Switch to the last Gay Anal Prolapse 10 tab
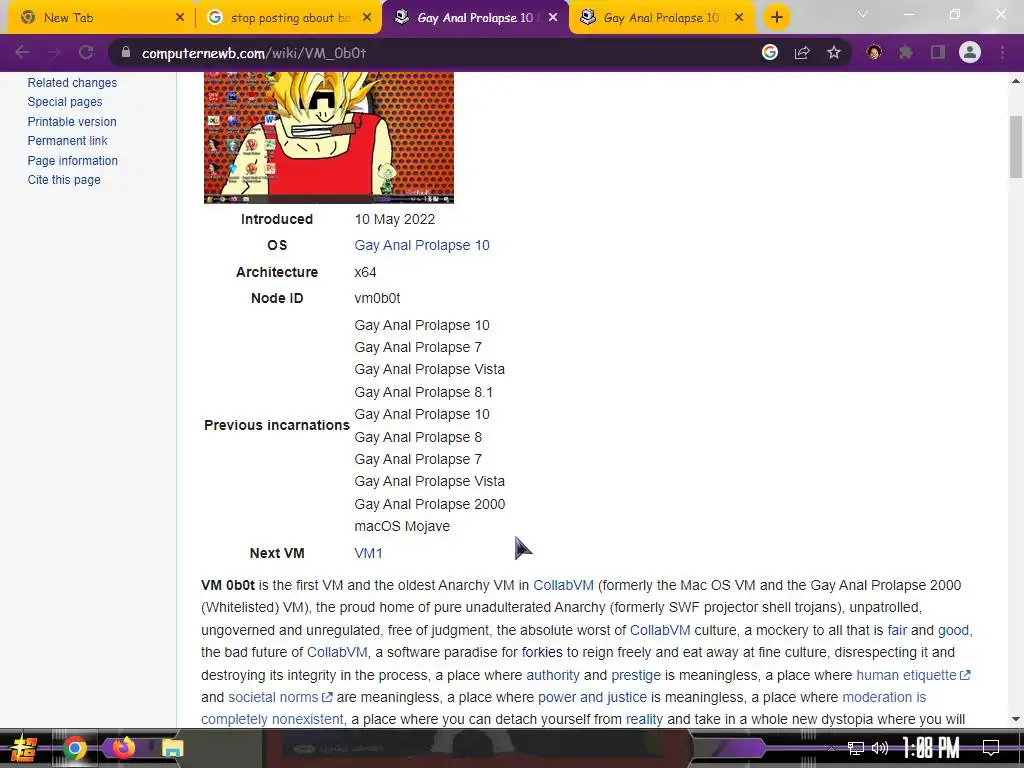The height and width of the screenshot is (768, 1024). tap(660, 18)
